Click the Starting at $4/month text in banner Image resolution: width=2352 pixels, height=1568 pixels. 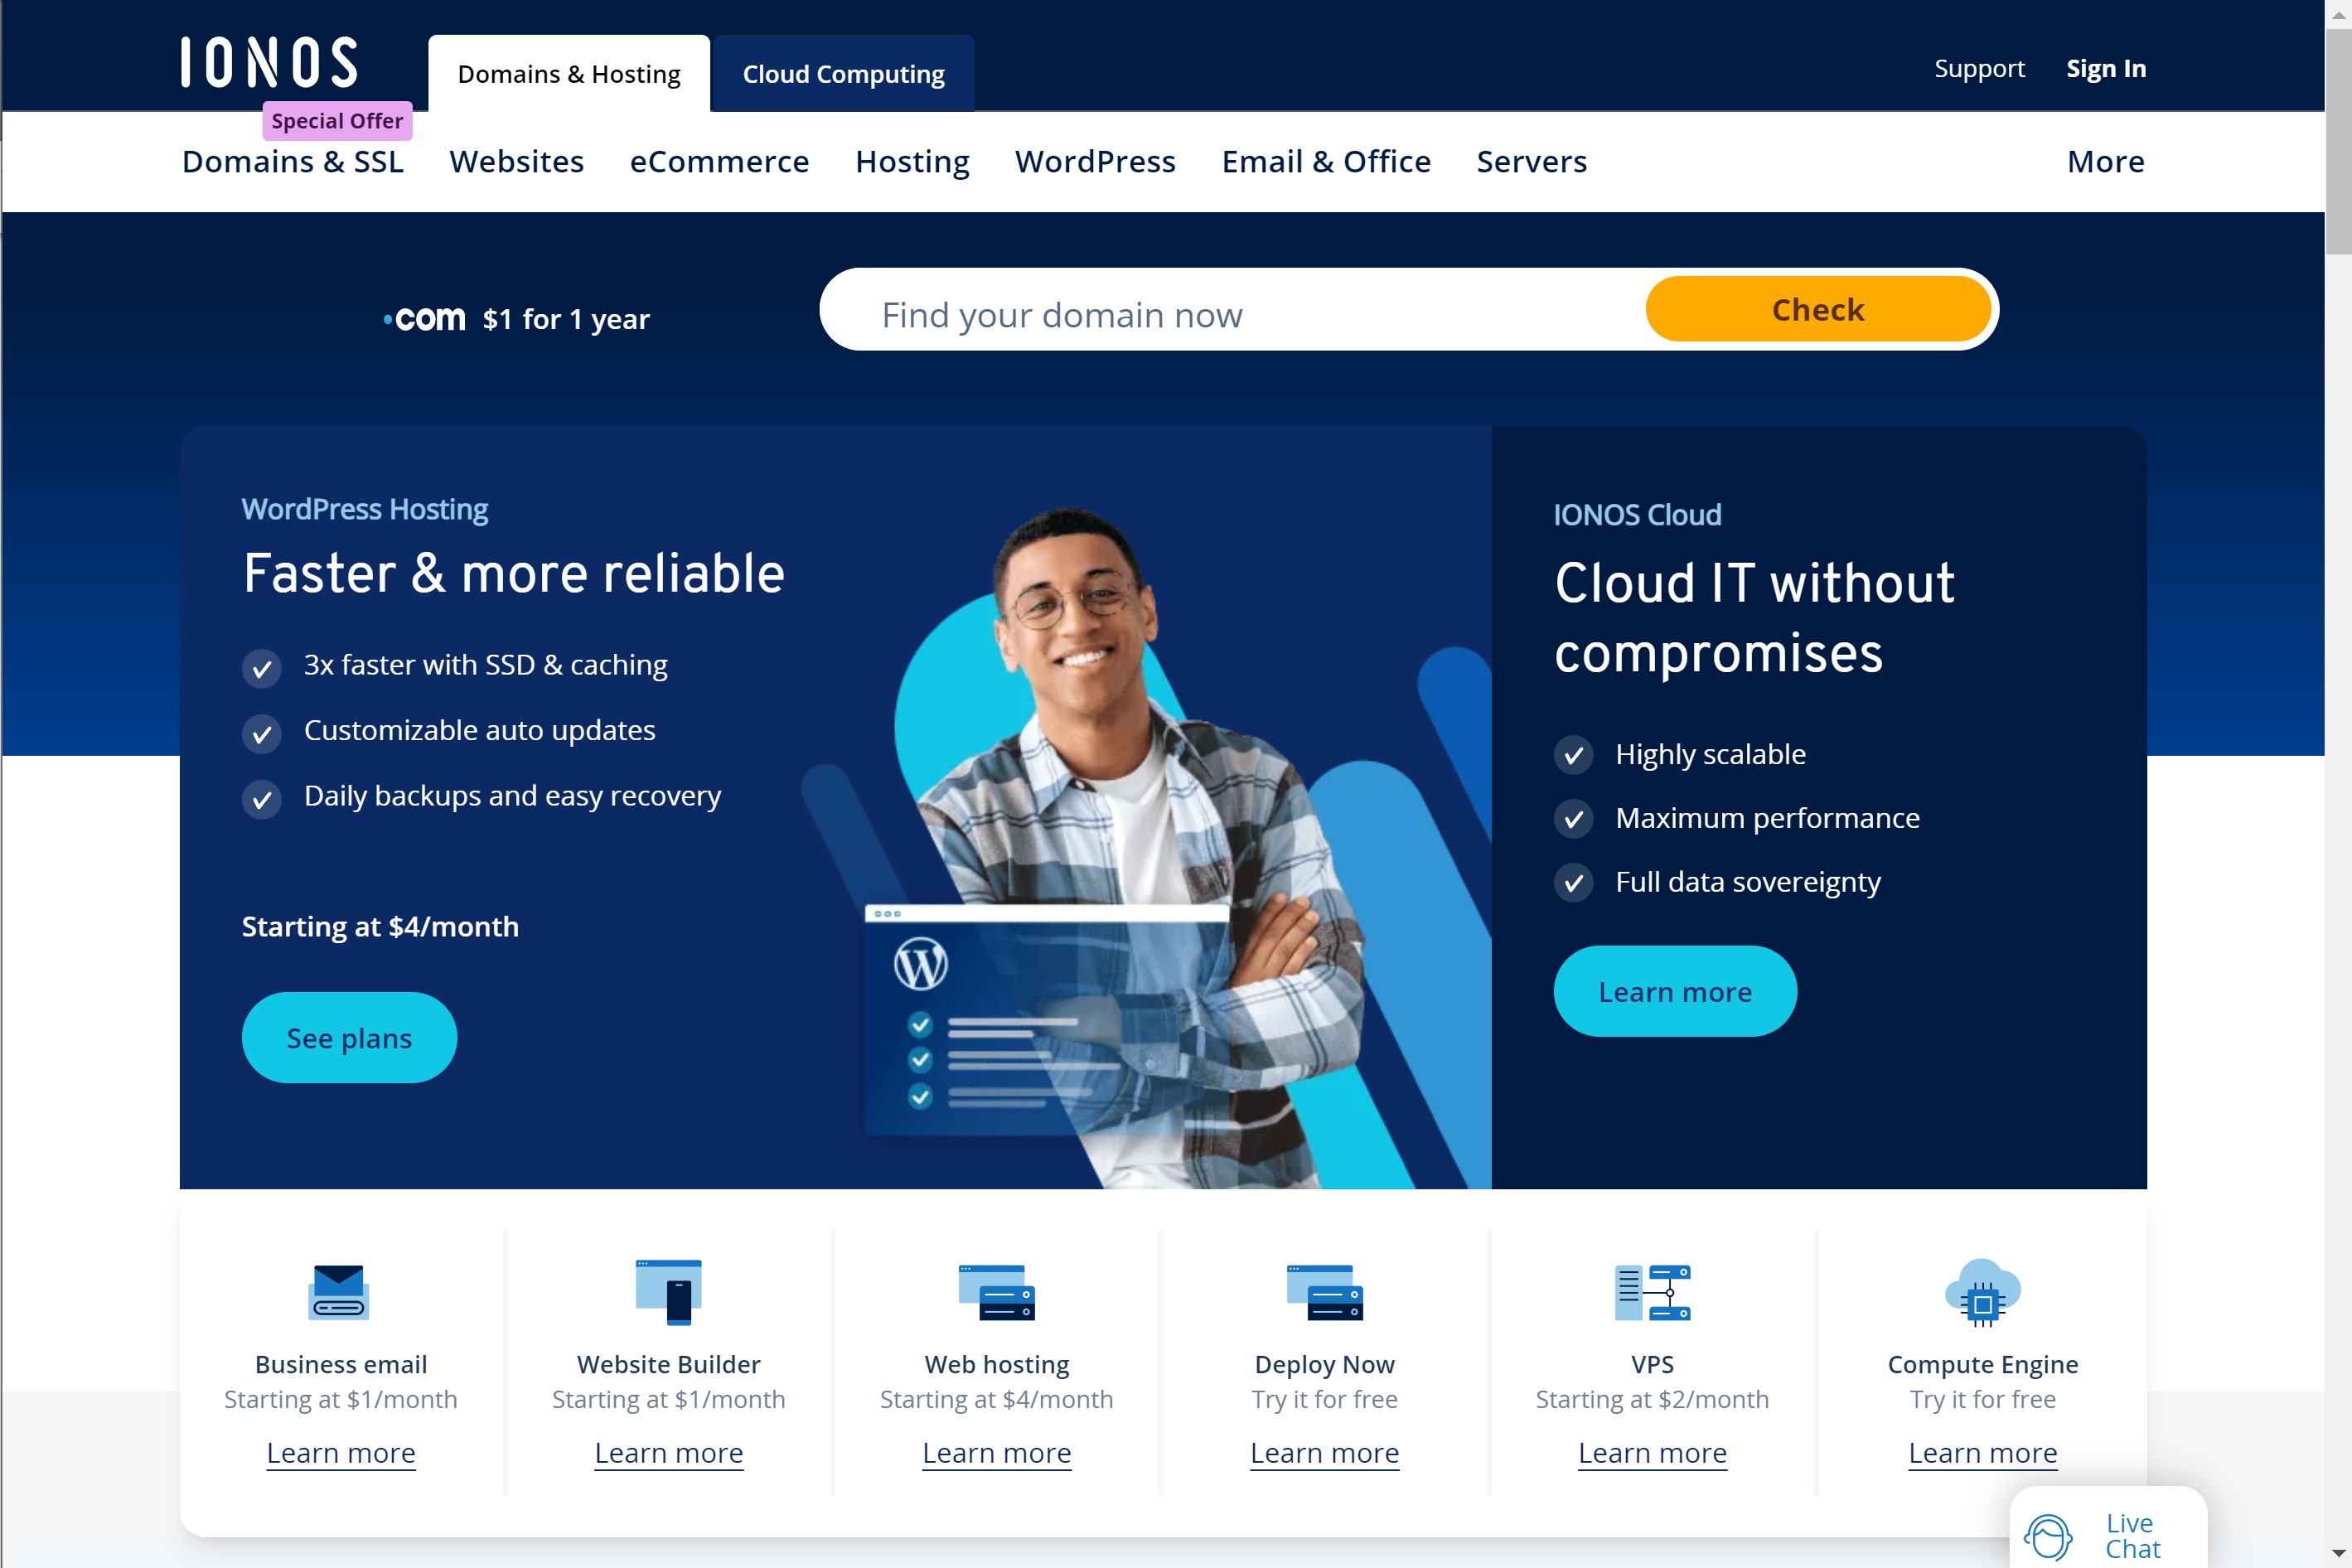pyautogui.click(x=380, y=927)
